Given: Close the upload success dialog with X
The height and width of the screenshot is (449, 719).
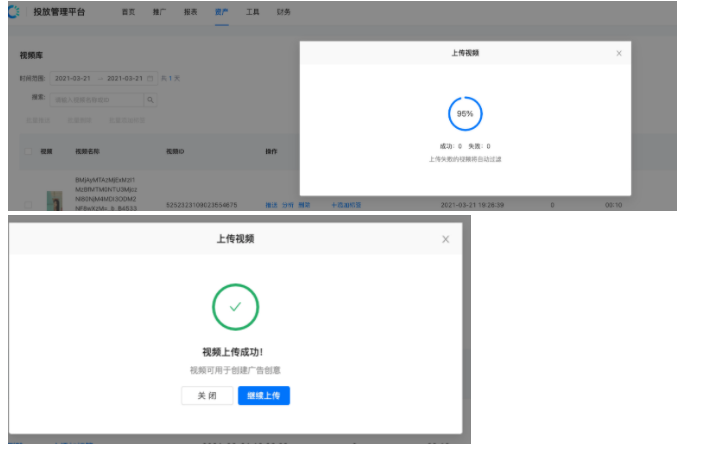Looking at the screenshot, I should tap(446, 239).
